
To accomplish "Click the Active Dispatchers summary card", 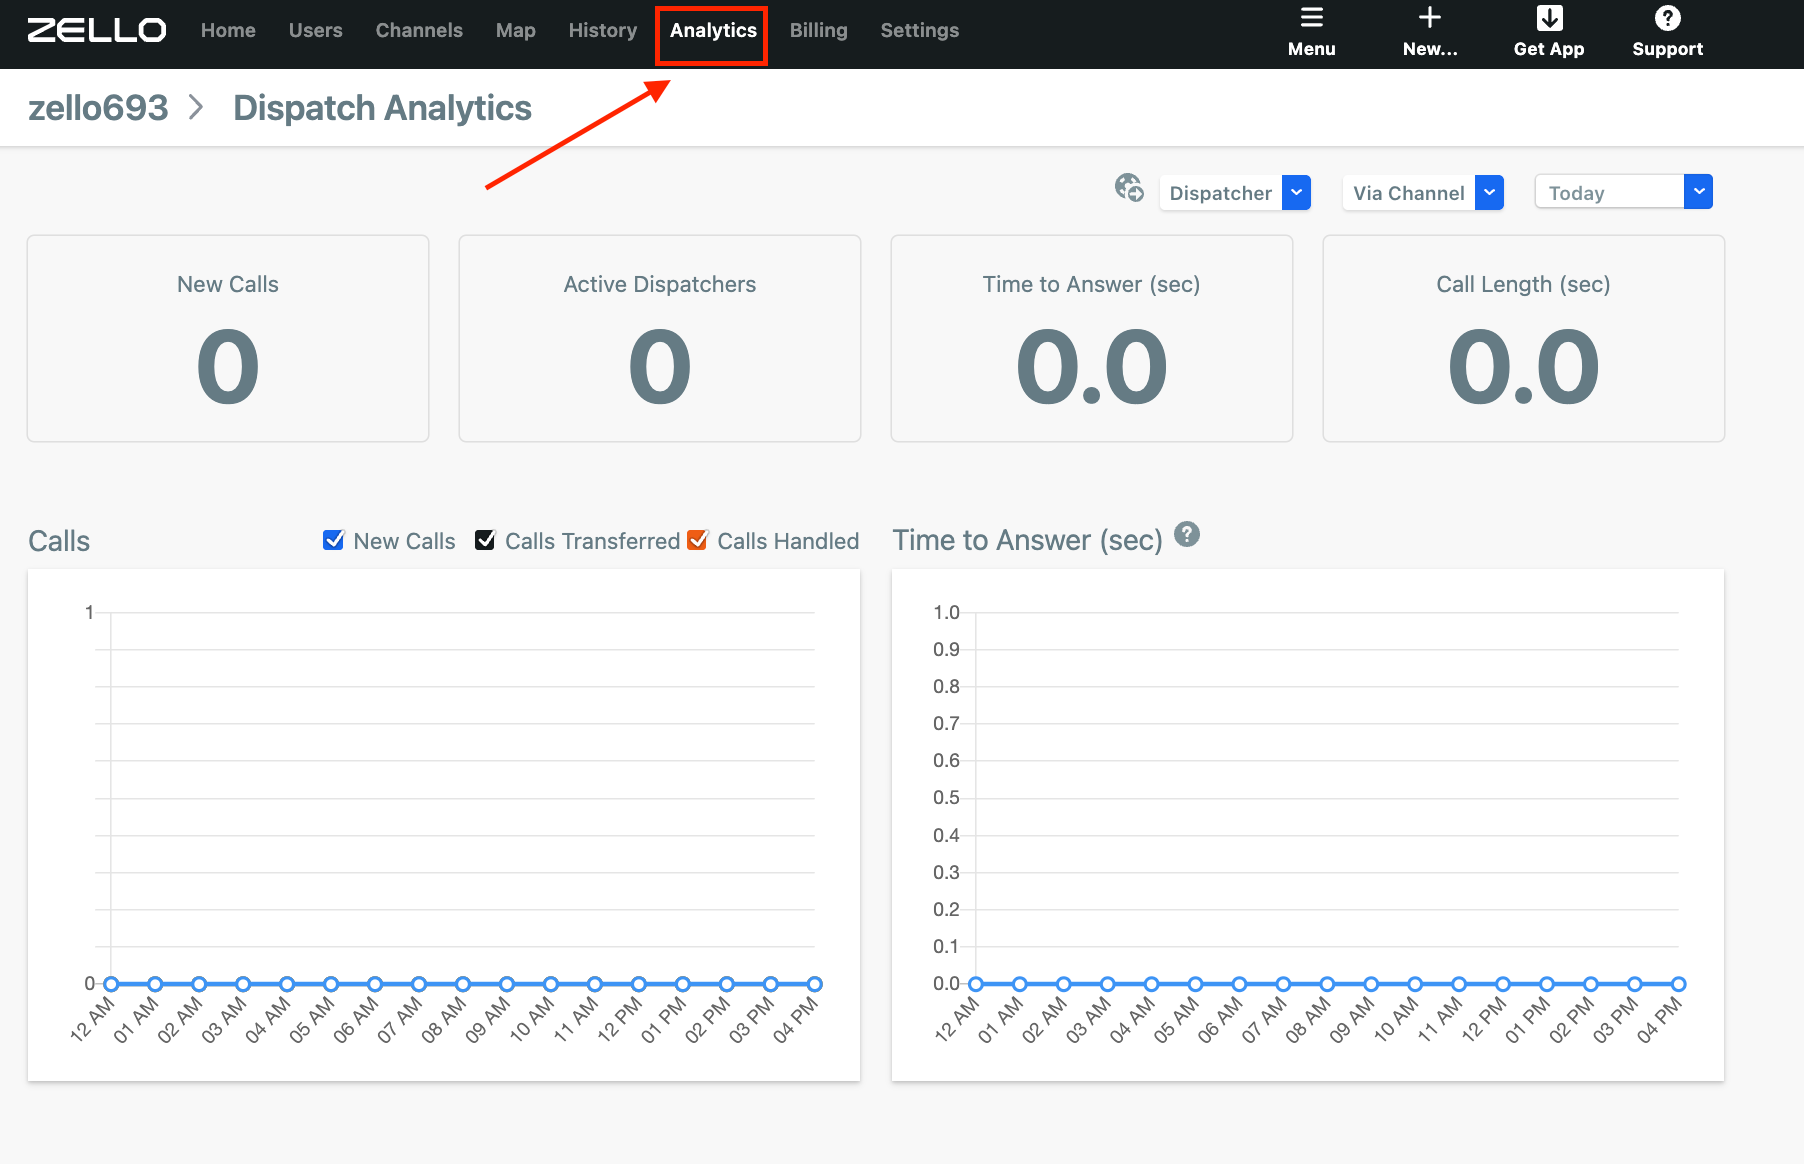I will (x=660, y=338).
